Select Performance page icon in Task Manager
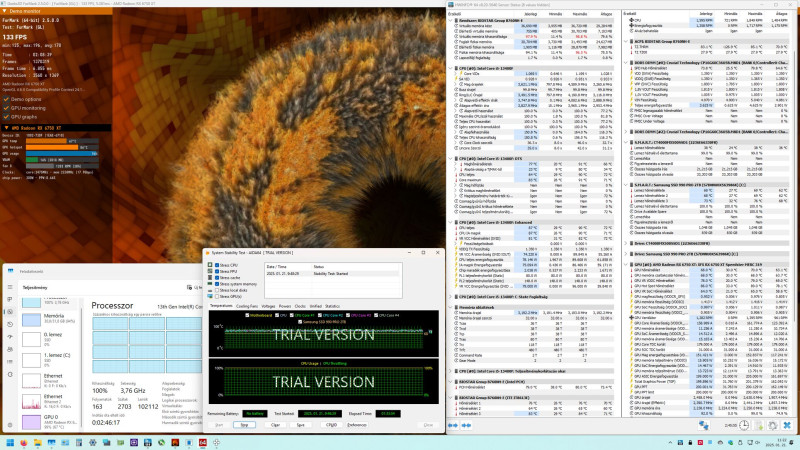Screen dimensions: 800x450 (x=10, y=312)
